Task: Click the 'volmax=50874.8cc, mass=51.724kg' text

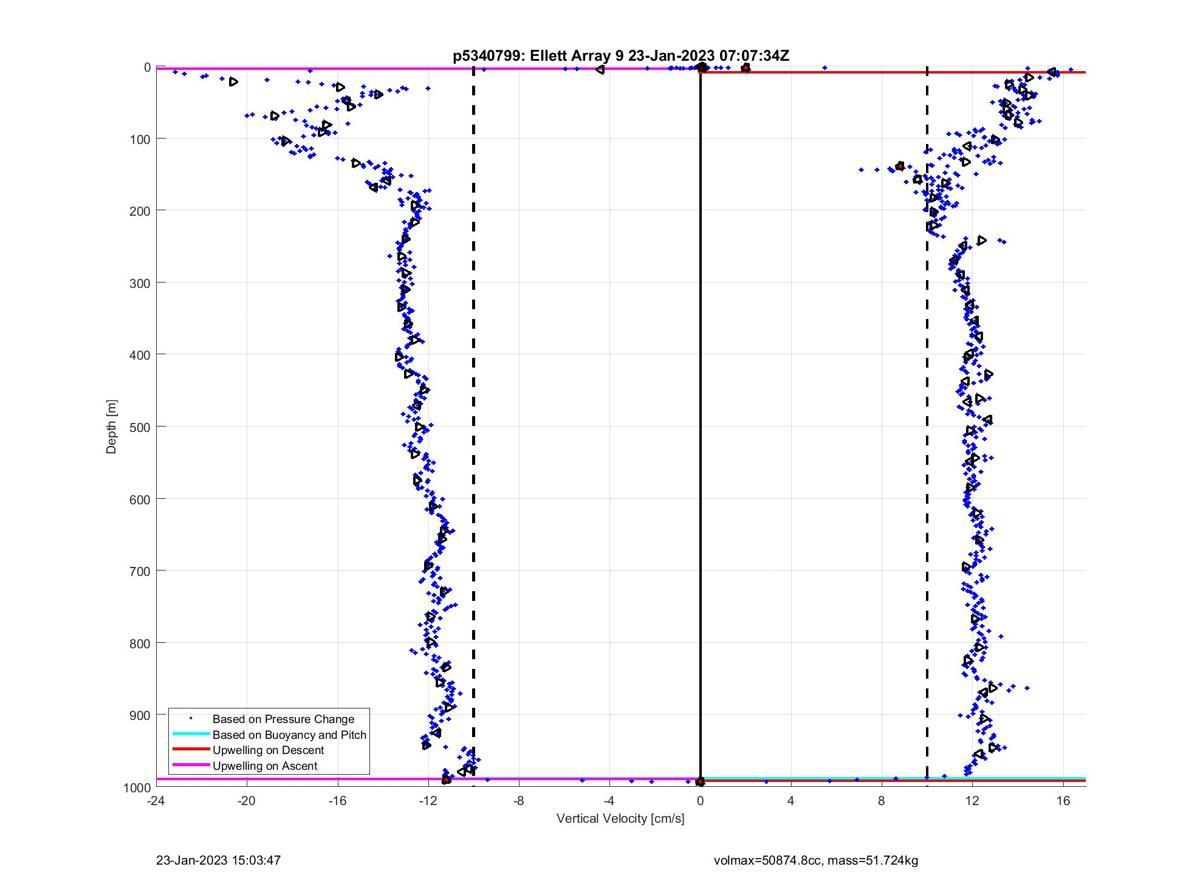Action: pyautogui.click(x=816, y=860)
